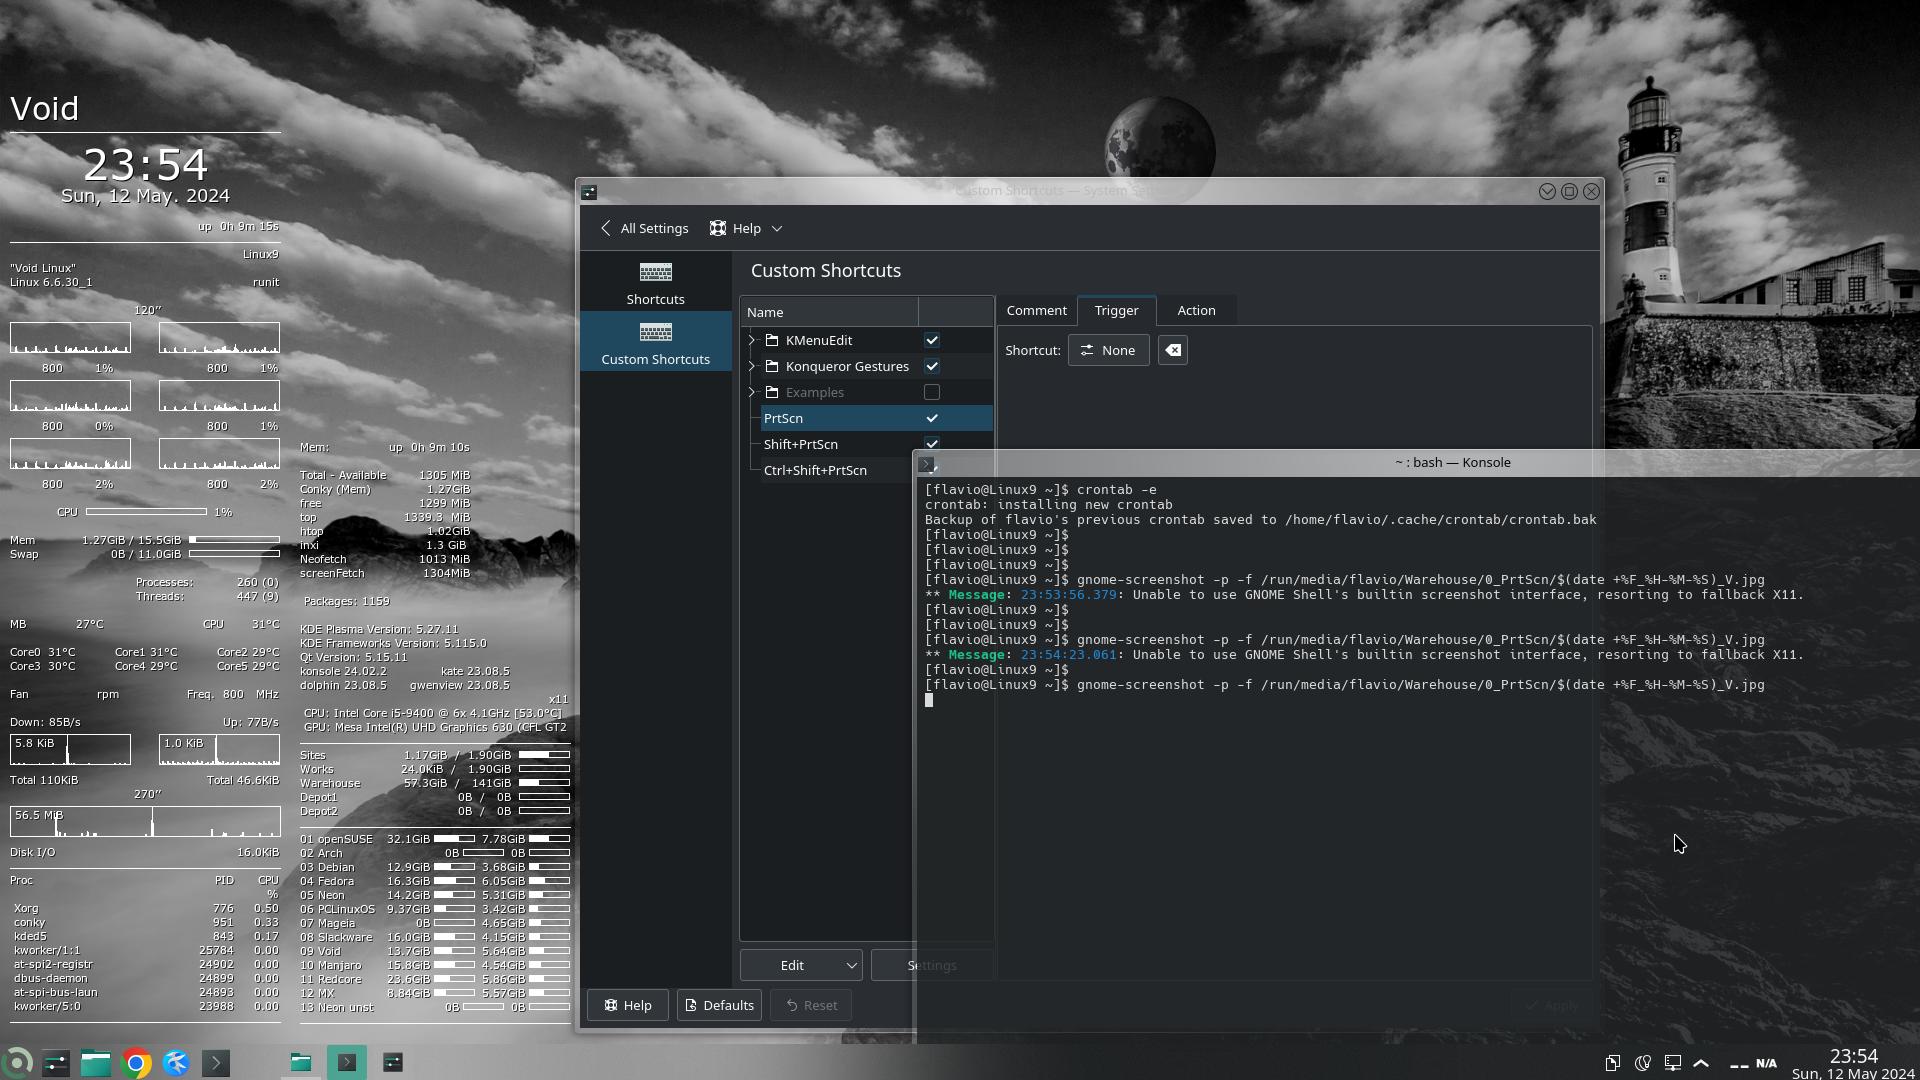This screenshot has height=1080, width=1920.
Task: Go back to All Settings
Action: (644, 228)
